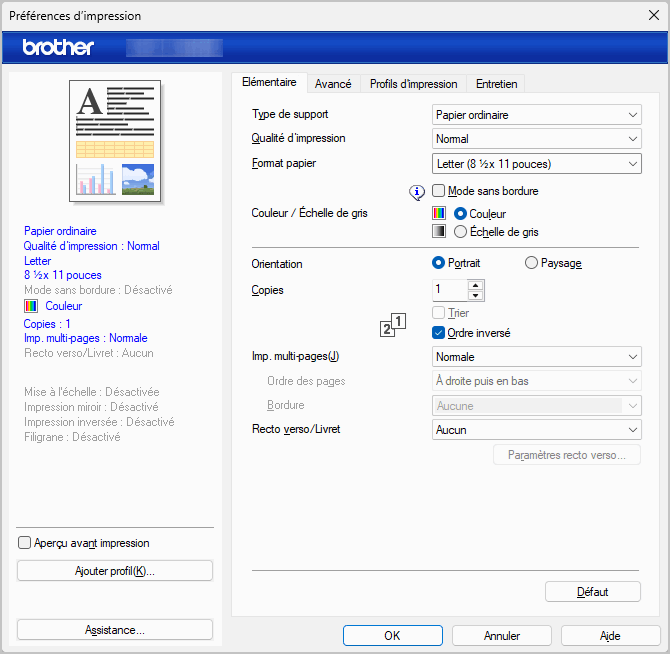Increase the Copies count with up arrow
Viewport: 670px width, 654px height.
475,284
